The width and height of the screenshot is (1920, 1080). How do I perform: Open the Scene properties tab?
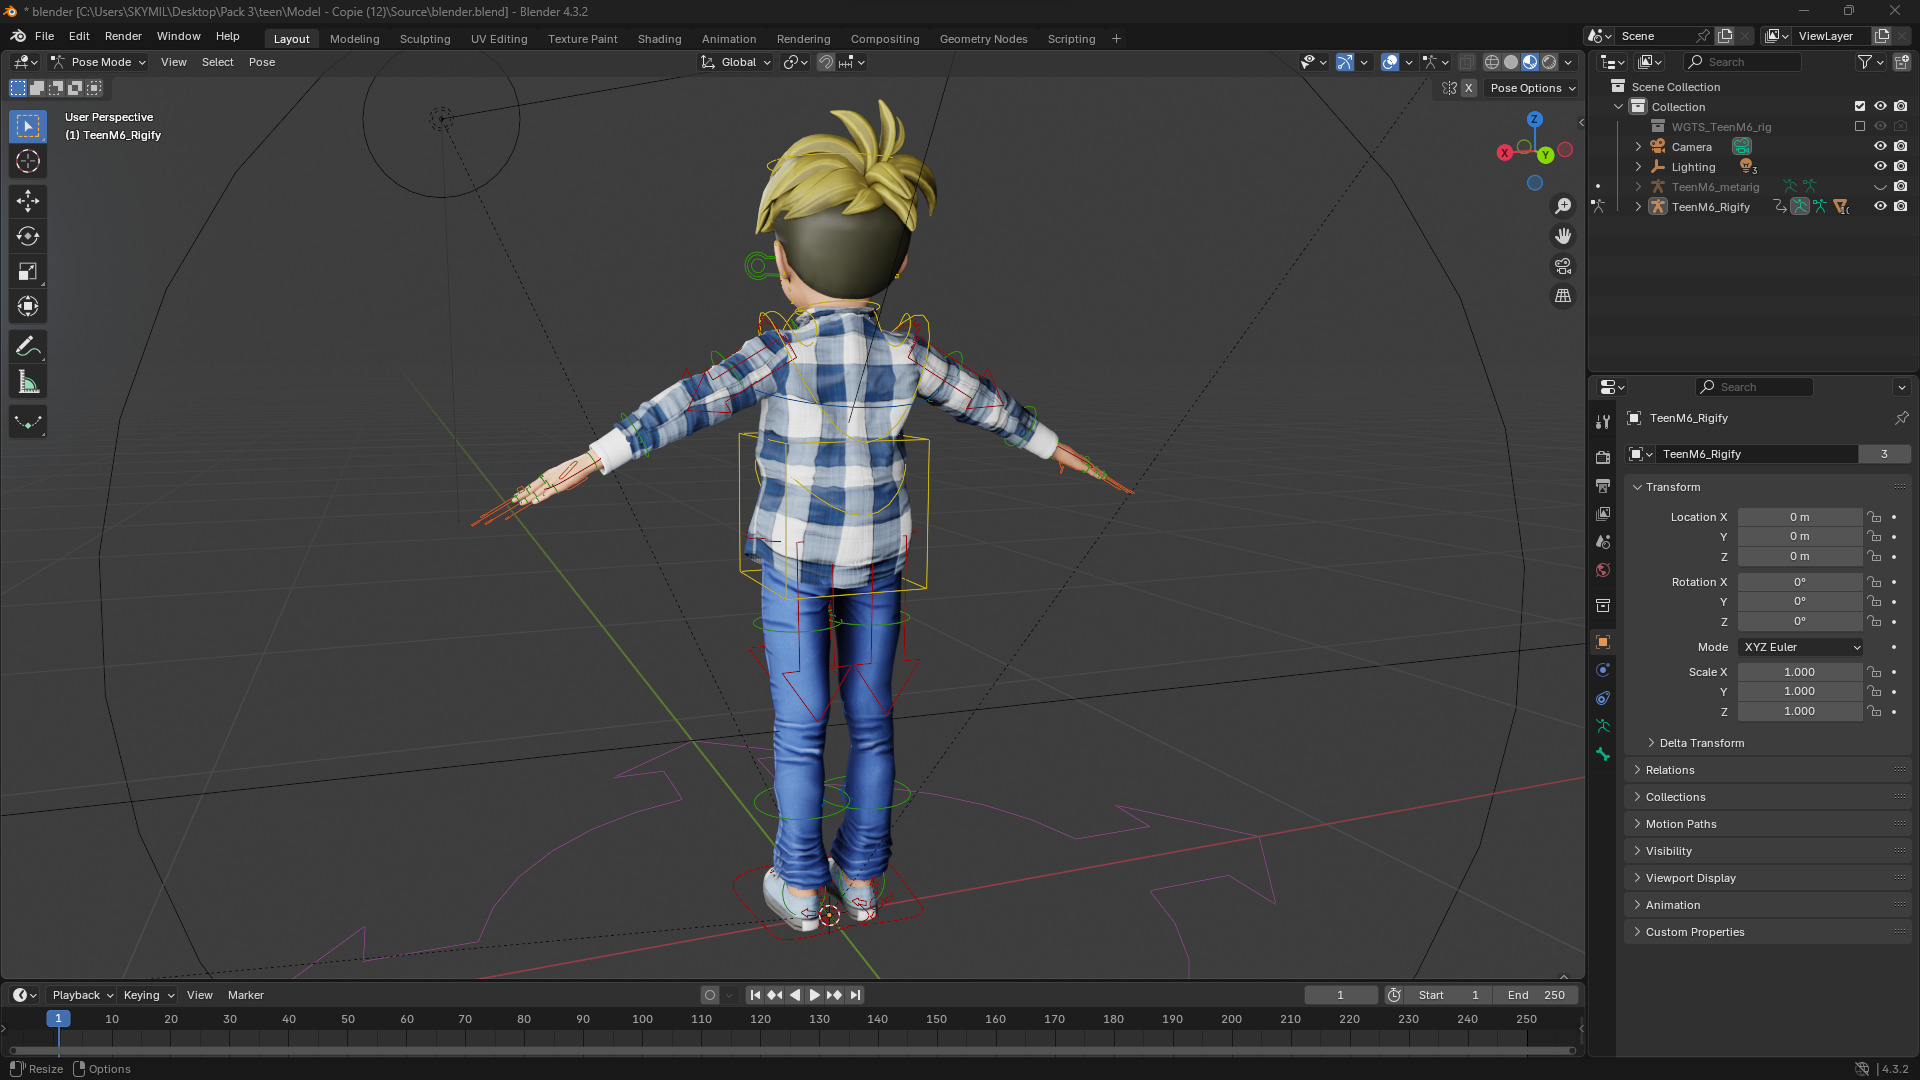tap(1603, 541)
